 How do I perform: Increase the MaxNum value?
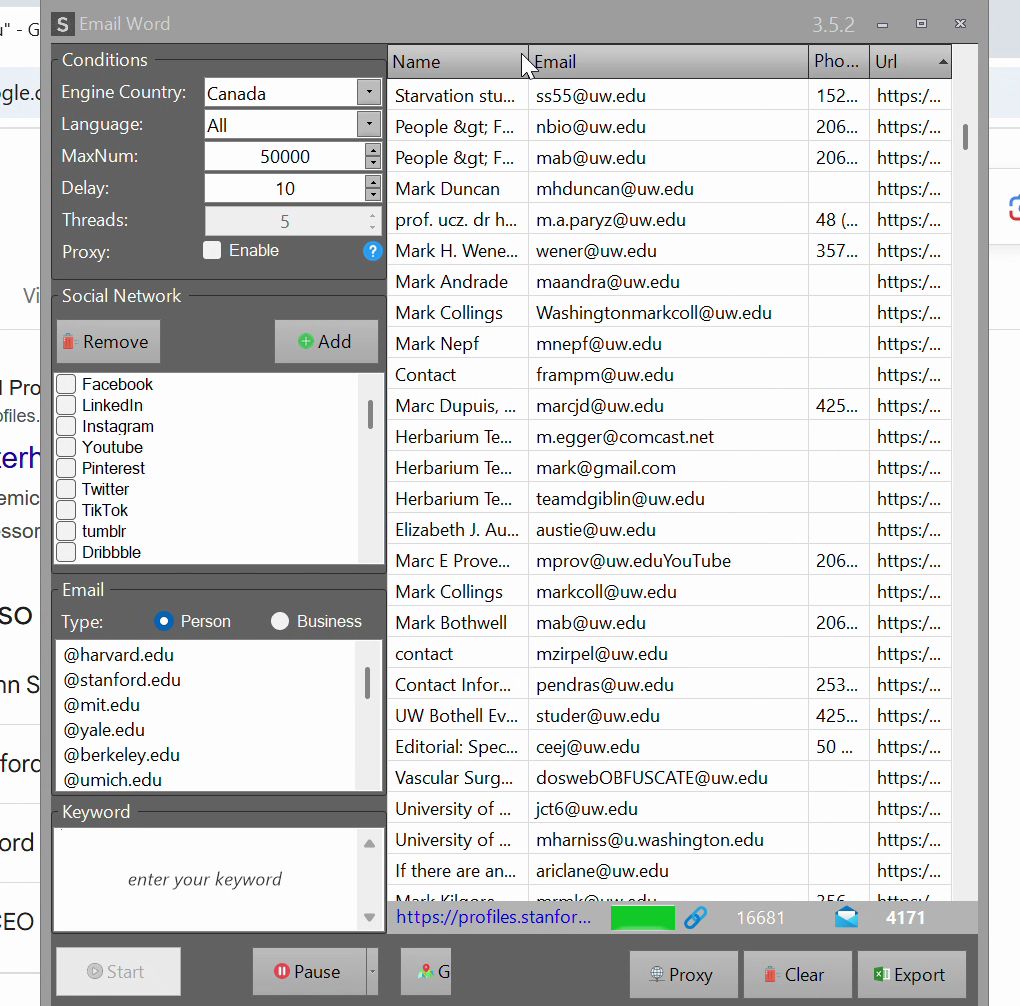point(373,150)
